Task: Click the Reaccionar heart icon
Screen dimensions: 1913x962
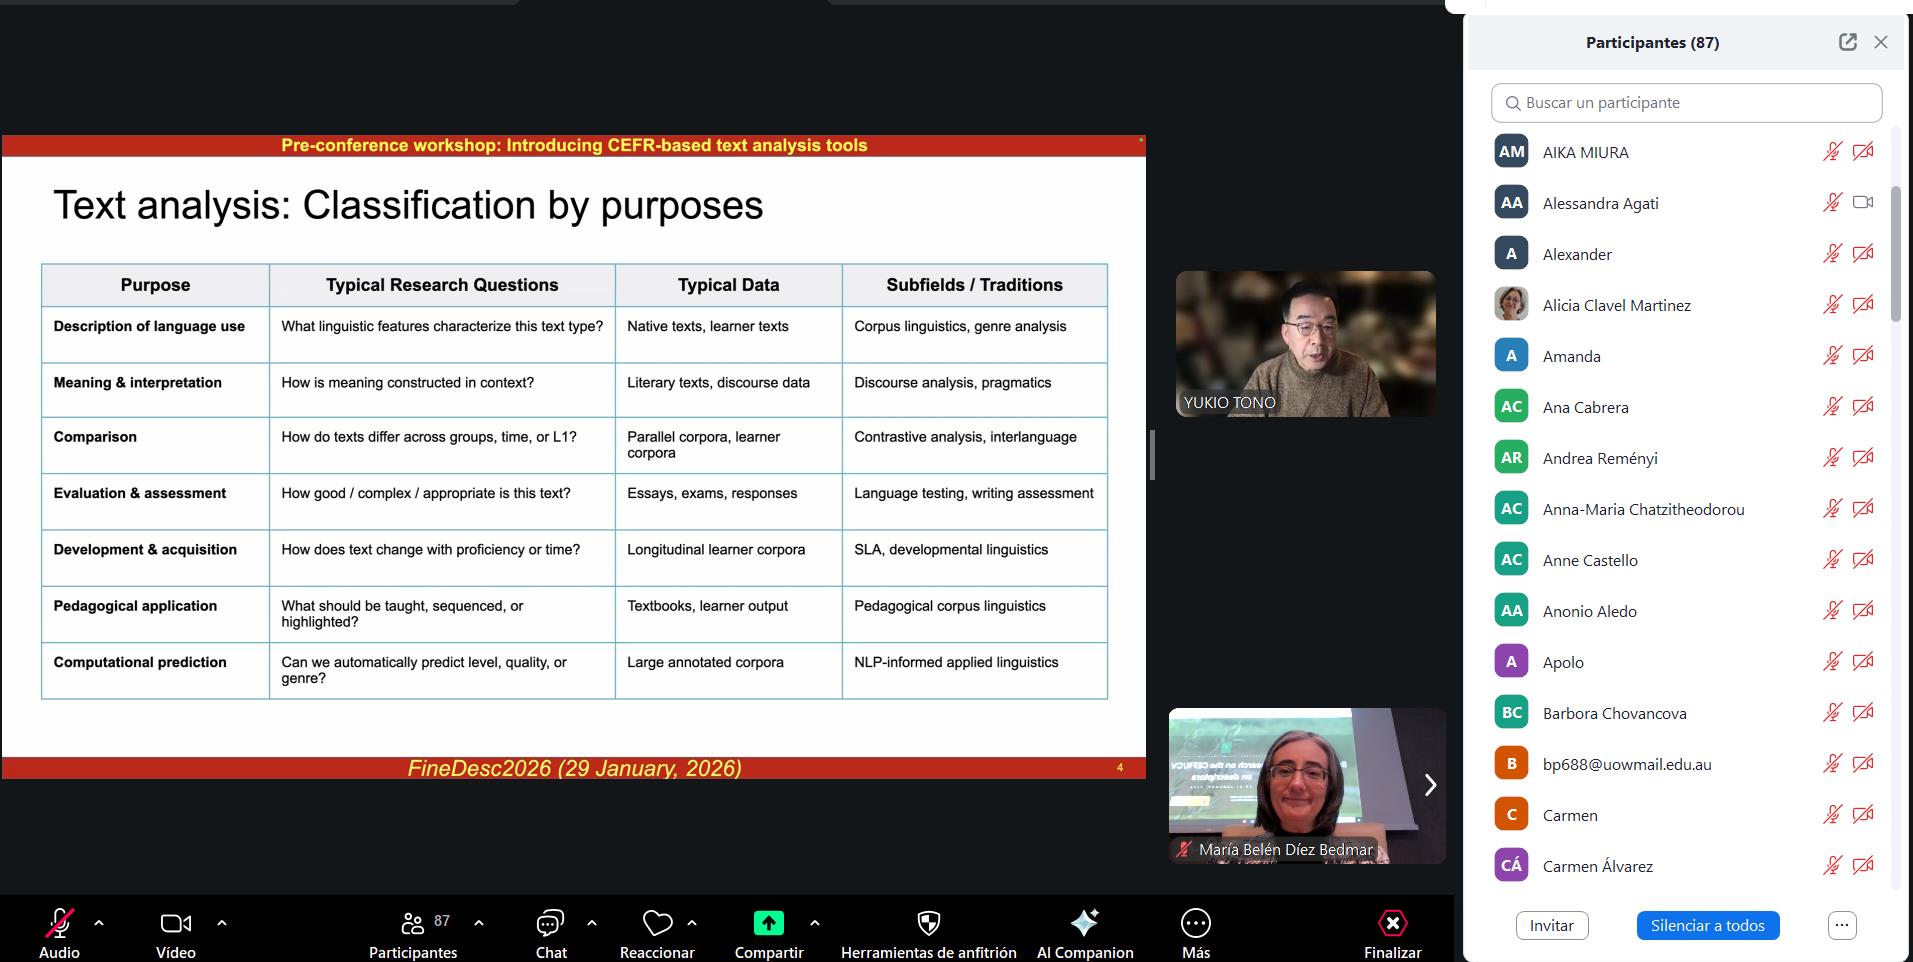Action: pyautogui.click(x=657, y=923)
